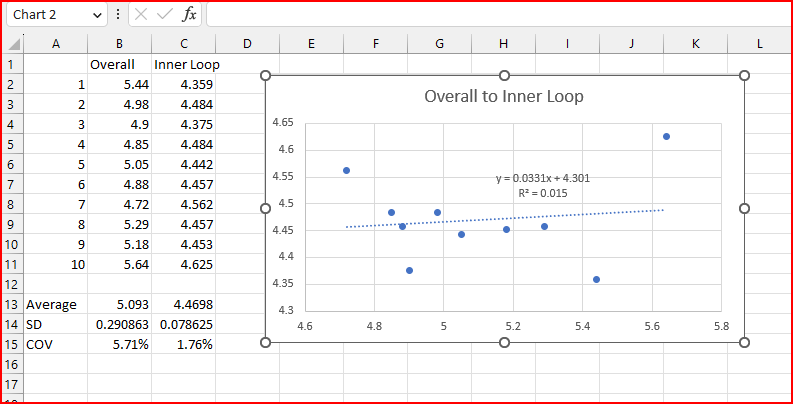Select the chart title 'Overall to Inner Loop'
Image resolution: width=793 pixels, height=404 pixels.
pos(504,97)
